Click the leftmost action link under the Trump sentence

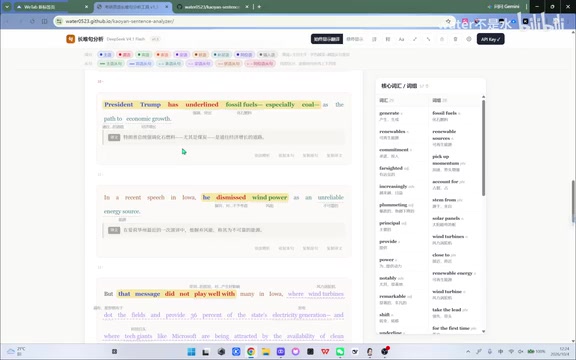point(262,155)
